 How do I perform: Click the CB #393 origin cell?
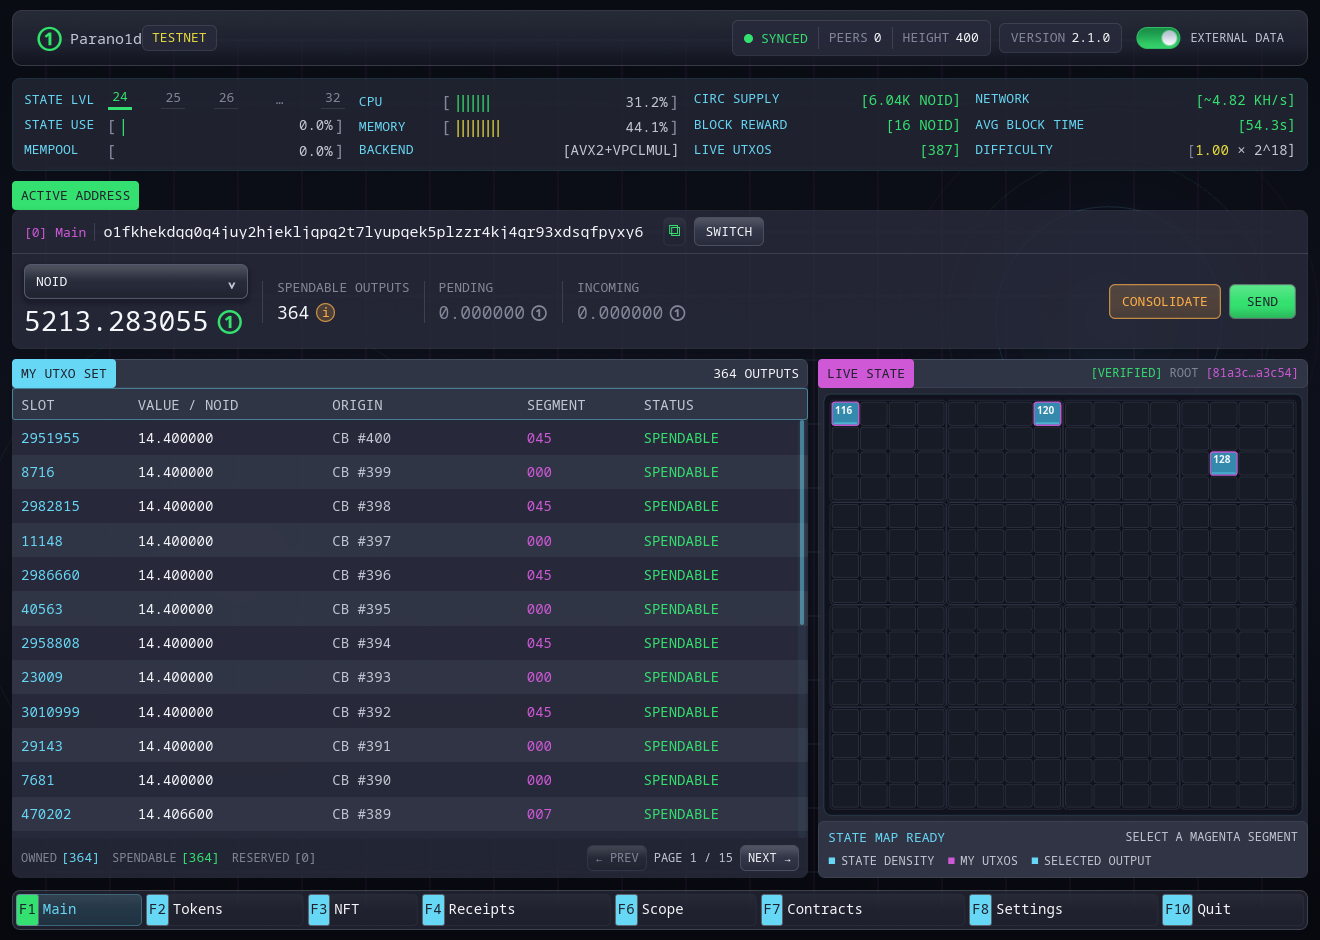click(x=361, y=677)
